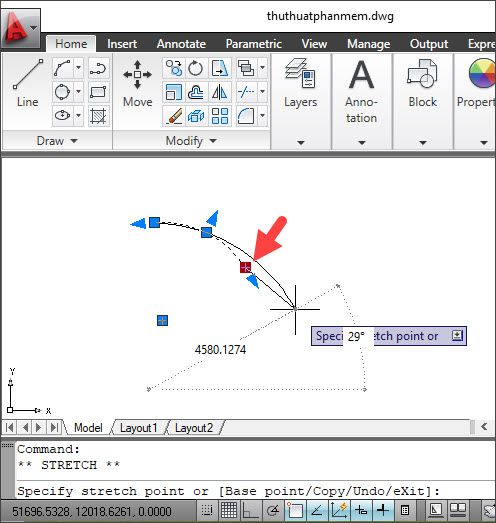Switch to the View ribbon tab

[x=314, y=44]
